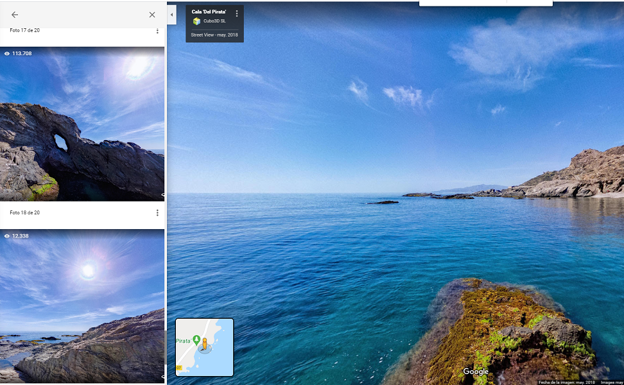Open the Cubo3D SL contributor link

[x=214, y=21]
